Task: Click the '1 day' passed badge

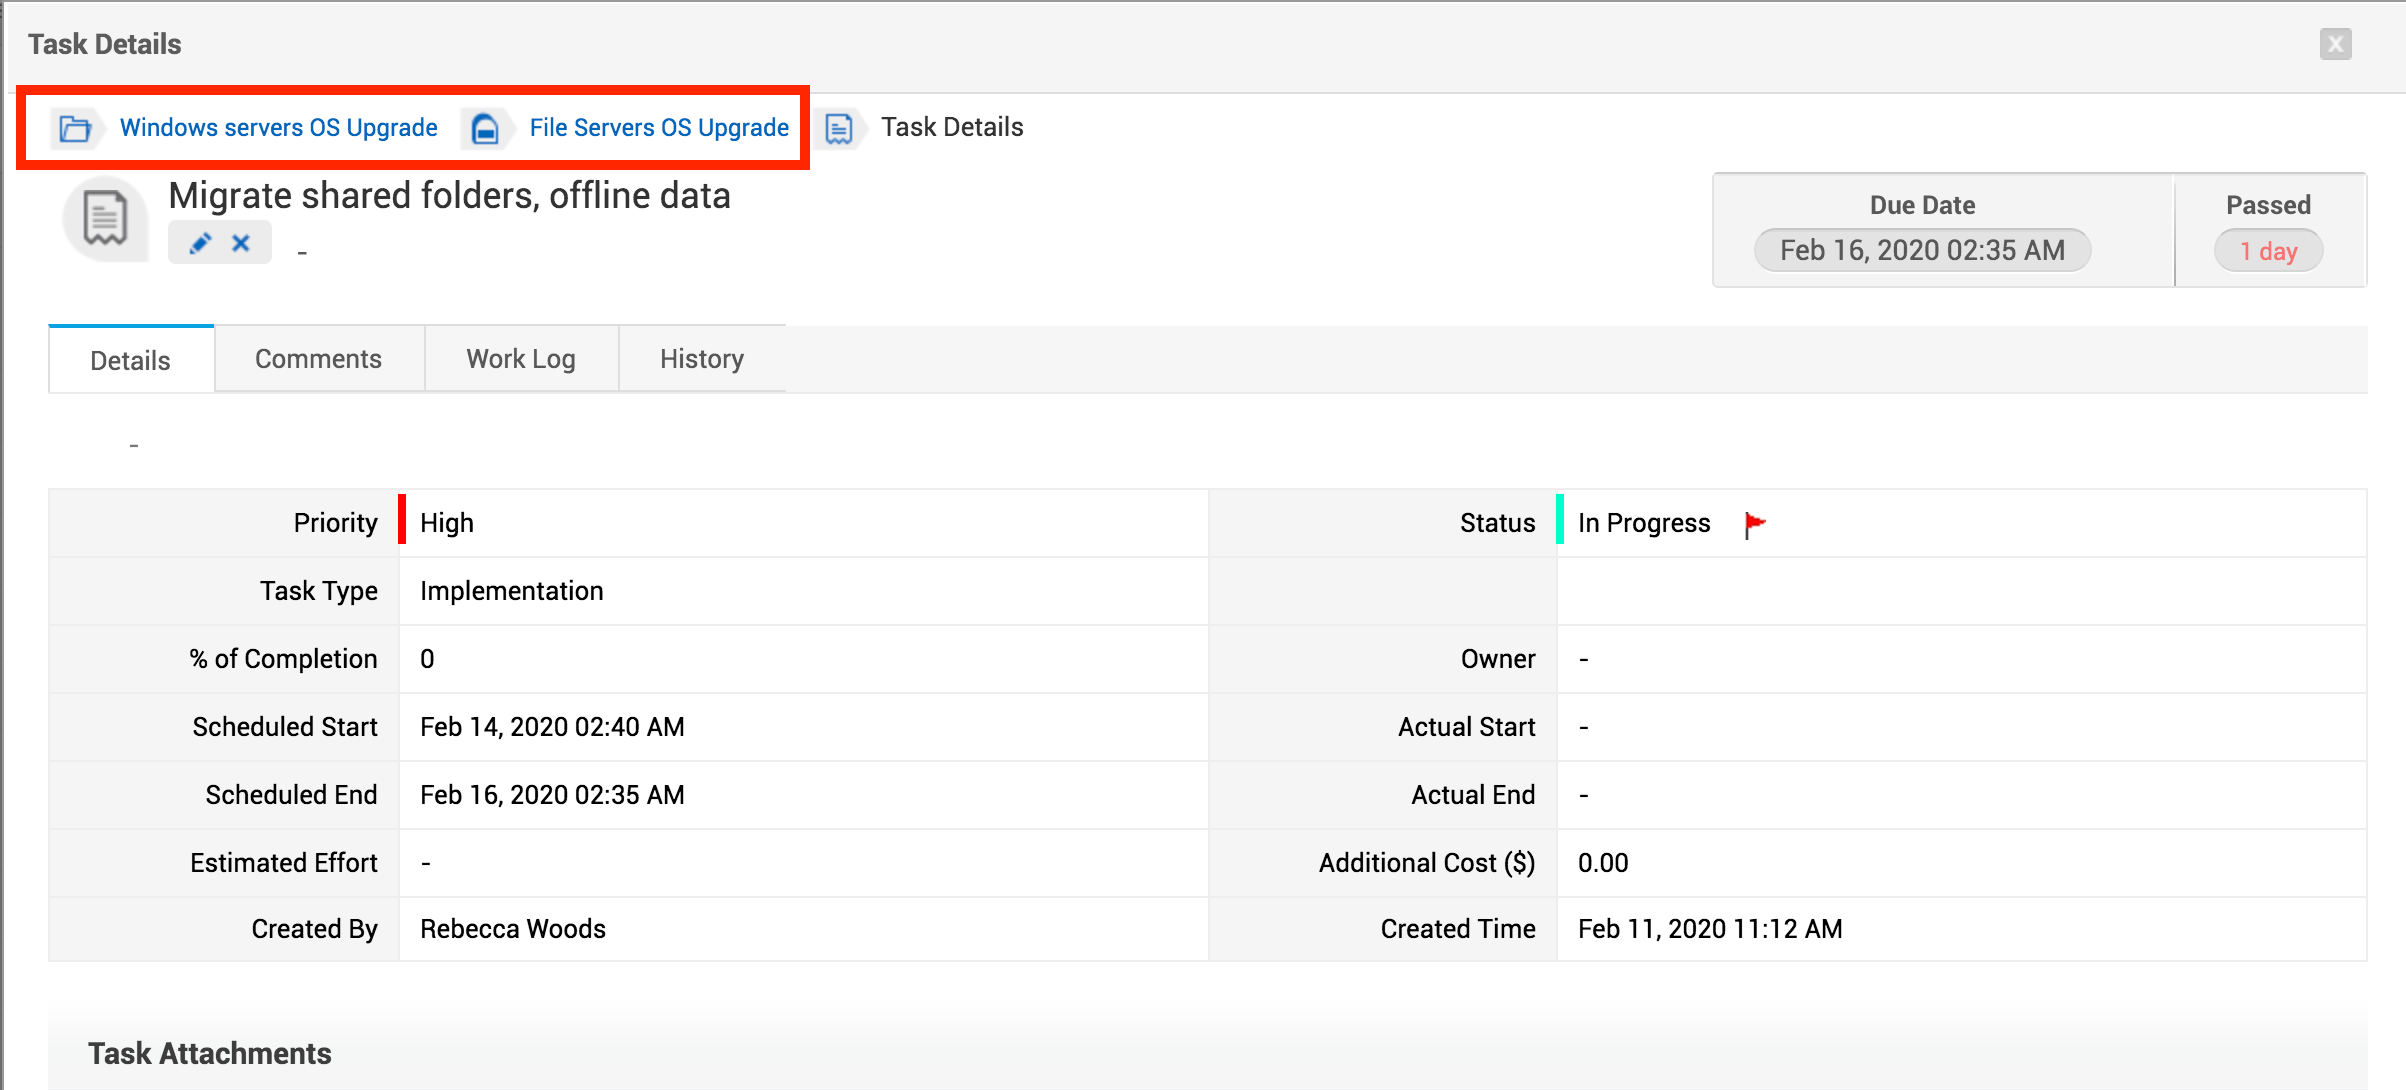Action: pos(2267,251)
